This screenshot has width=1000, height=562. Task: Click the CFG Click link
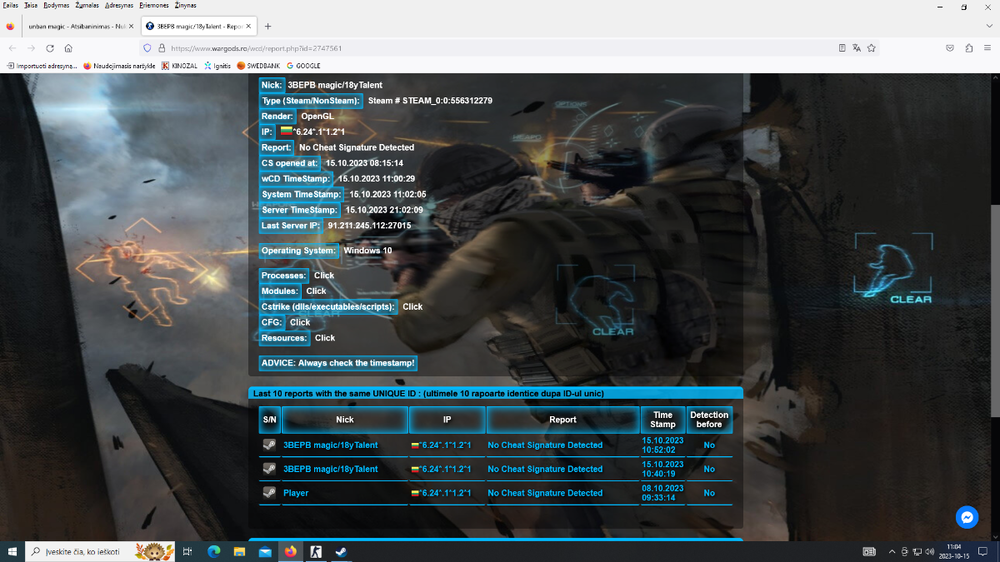[x=300, y=323]
